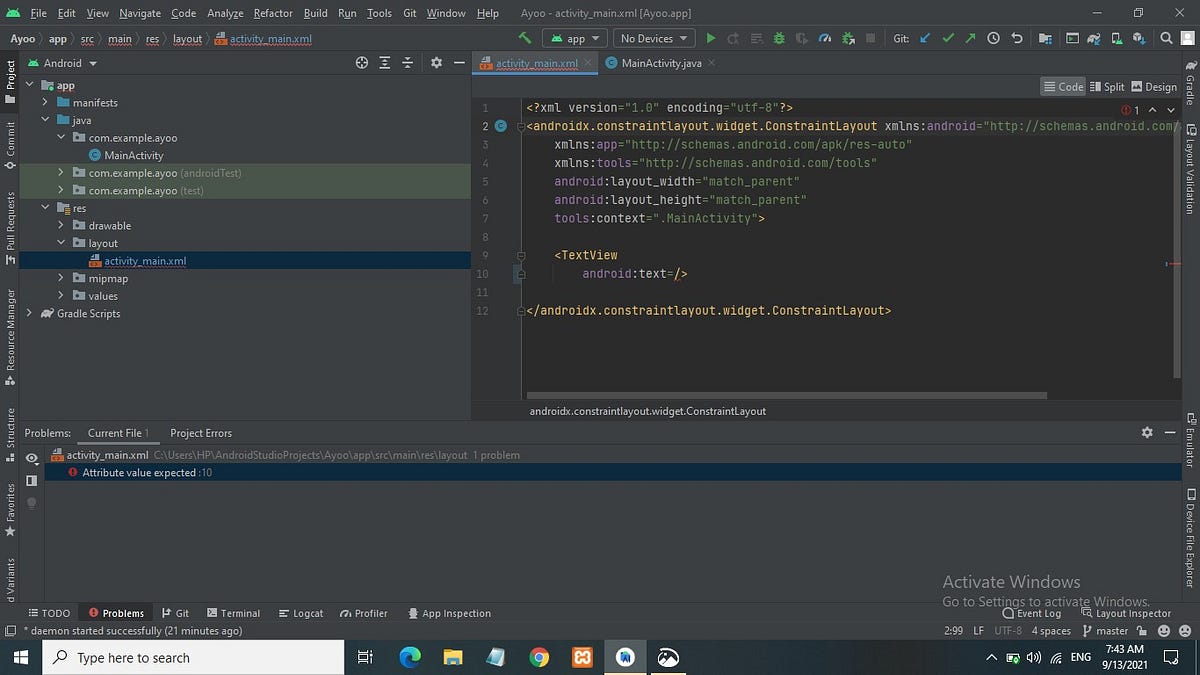Open Device Manager from the toolbar
The image size is (1200, 675).
click(x=1117, y=37)
